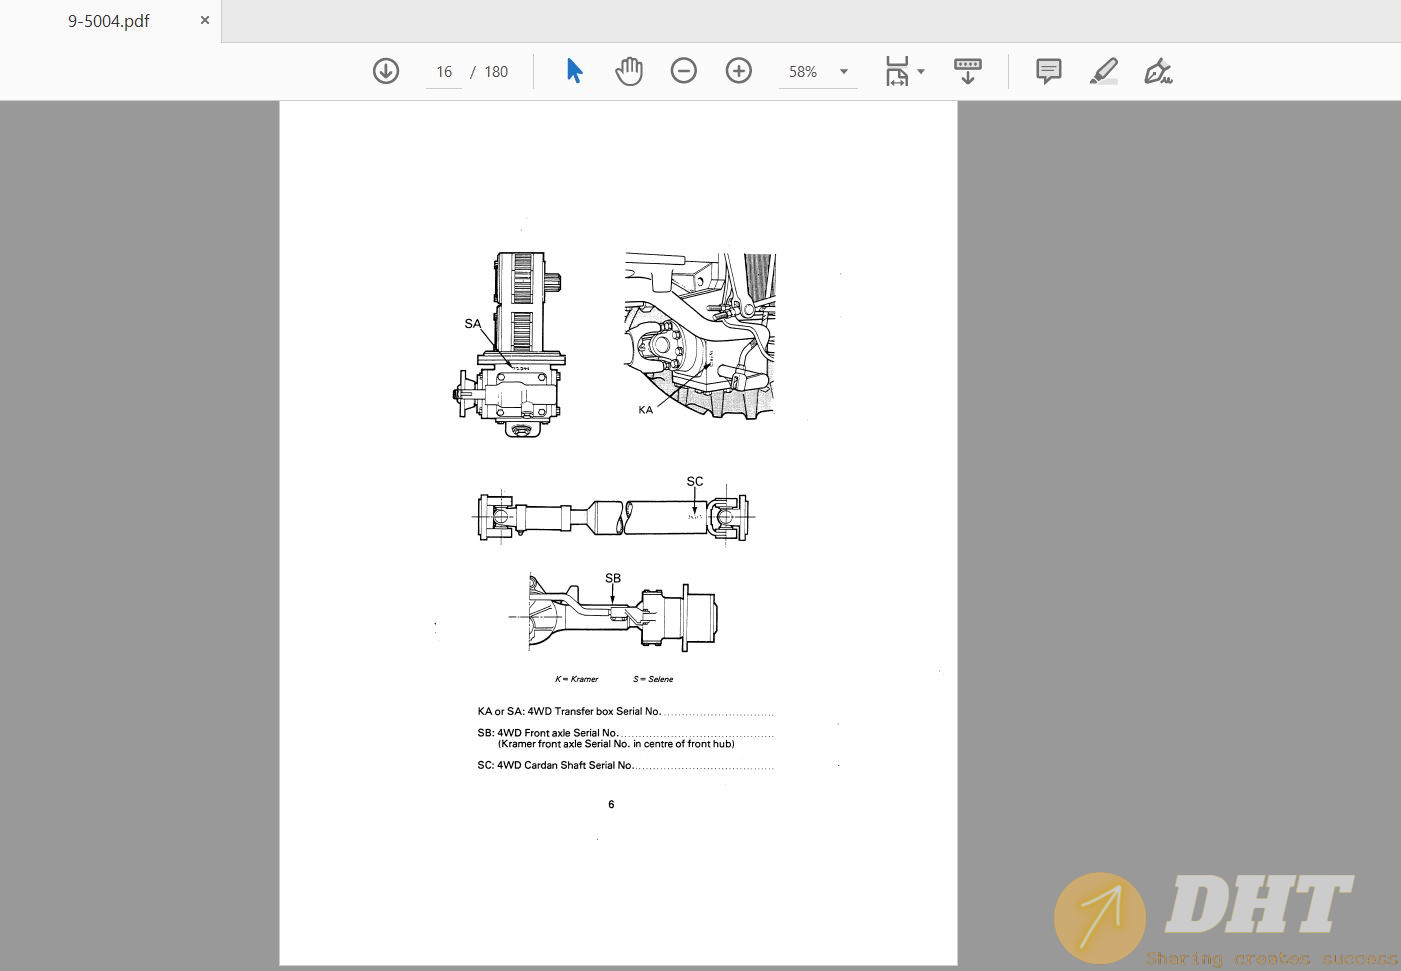
Task: Click the Kramer front axle note in parentheses
Action: coord(616,744)
